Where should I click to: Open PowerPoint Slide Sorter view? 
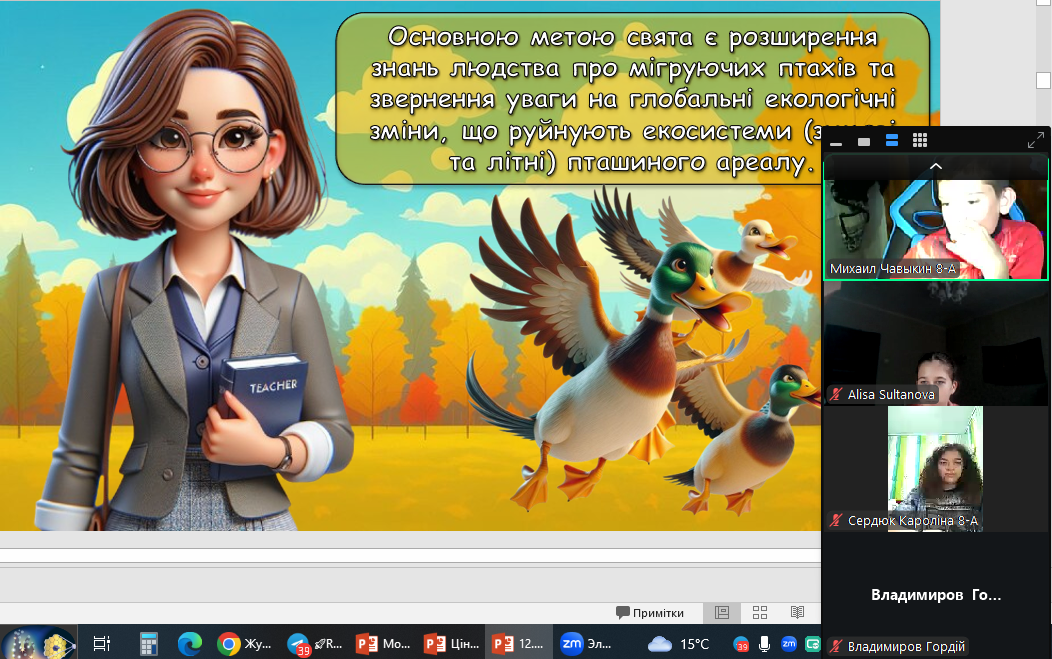point(760,612)
